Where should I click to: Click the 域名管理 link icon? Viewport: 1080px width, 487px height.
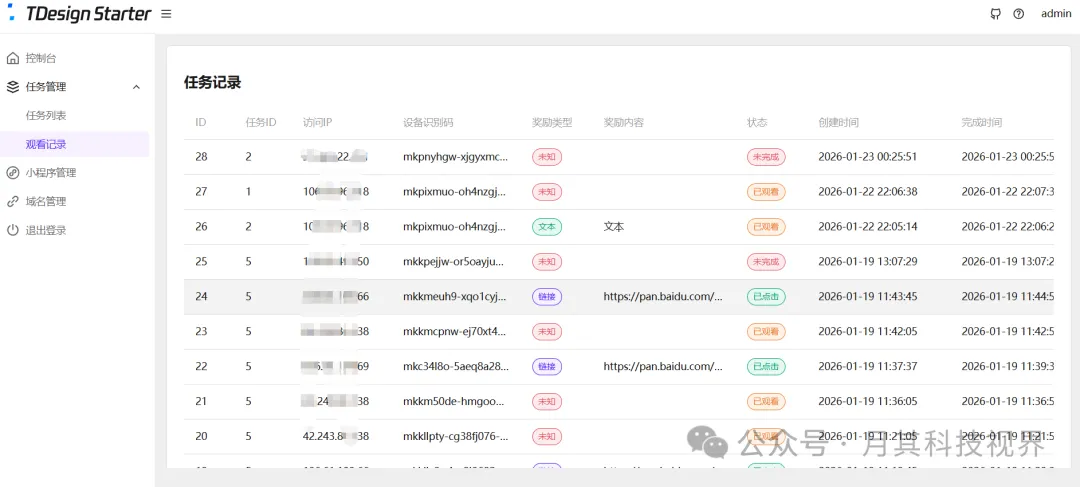12,202
